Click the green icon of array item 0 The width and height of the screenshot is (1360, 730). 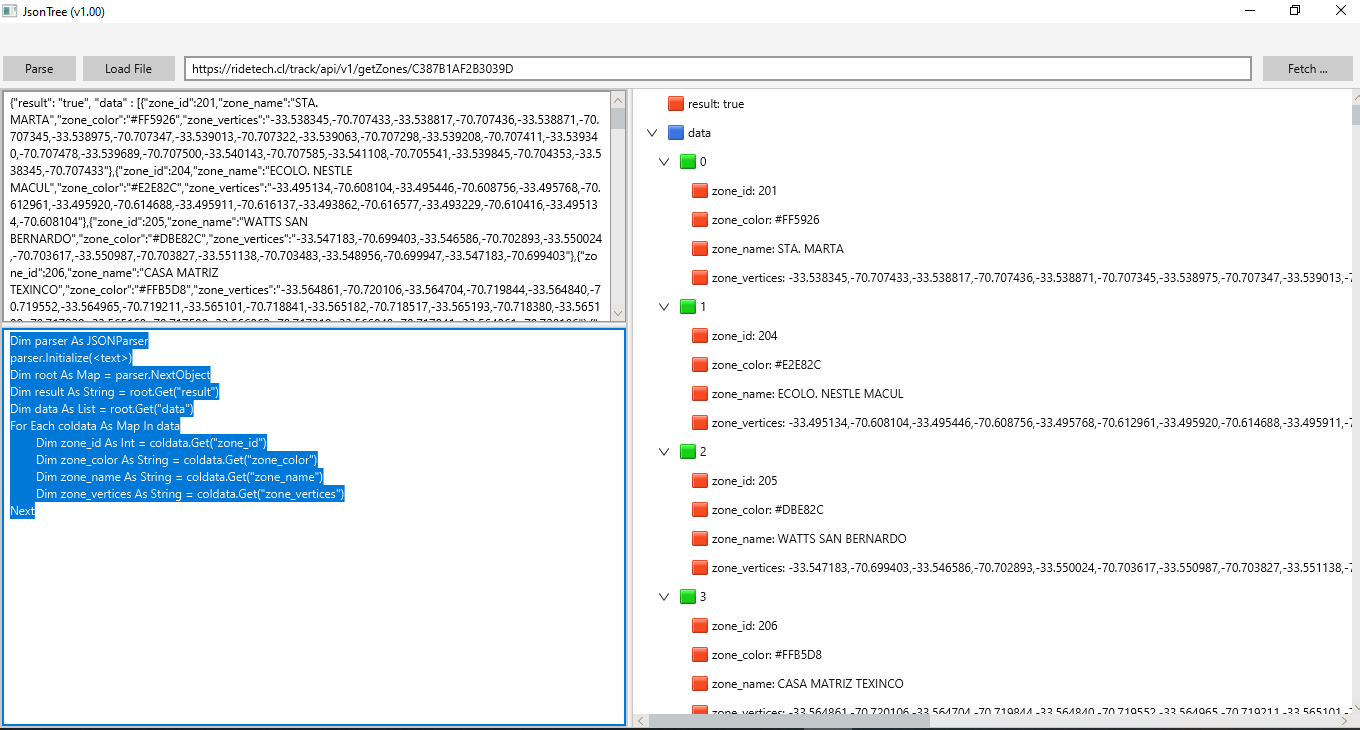click(x=688, y=162)
